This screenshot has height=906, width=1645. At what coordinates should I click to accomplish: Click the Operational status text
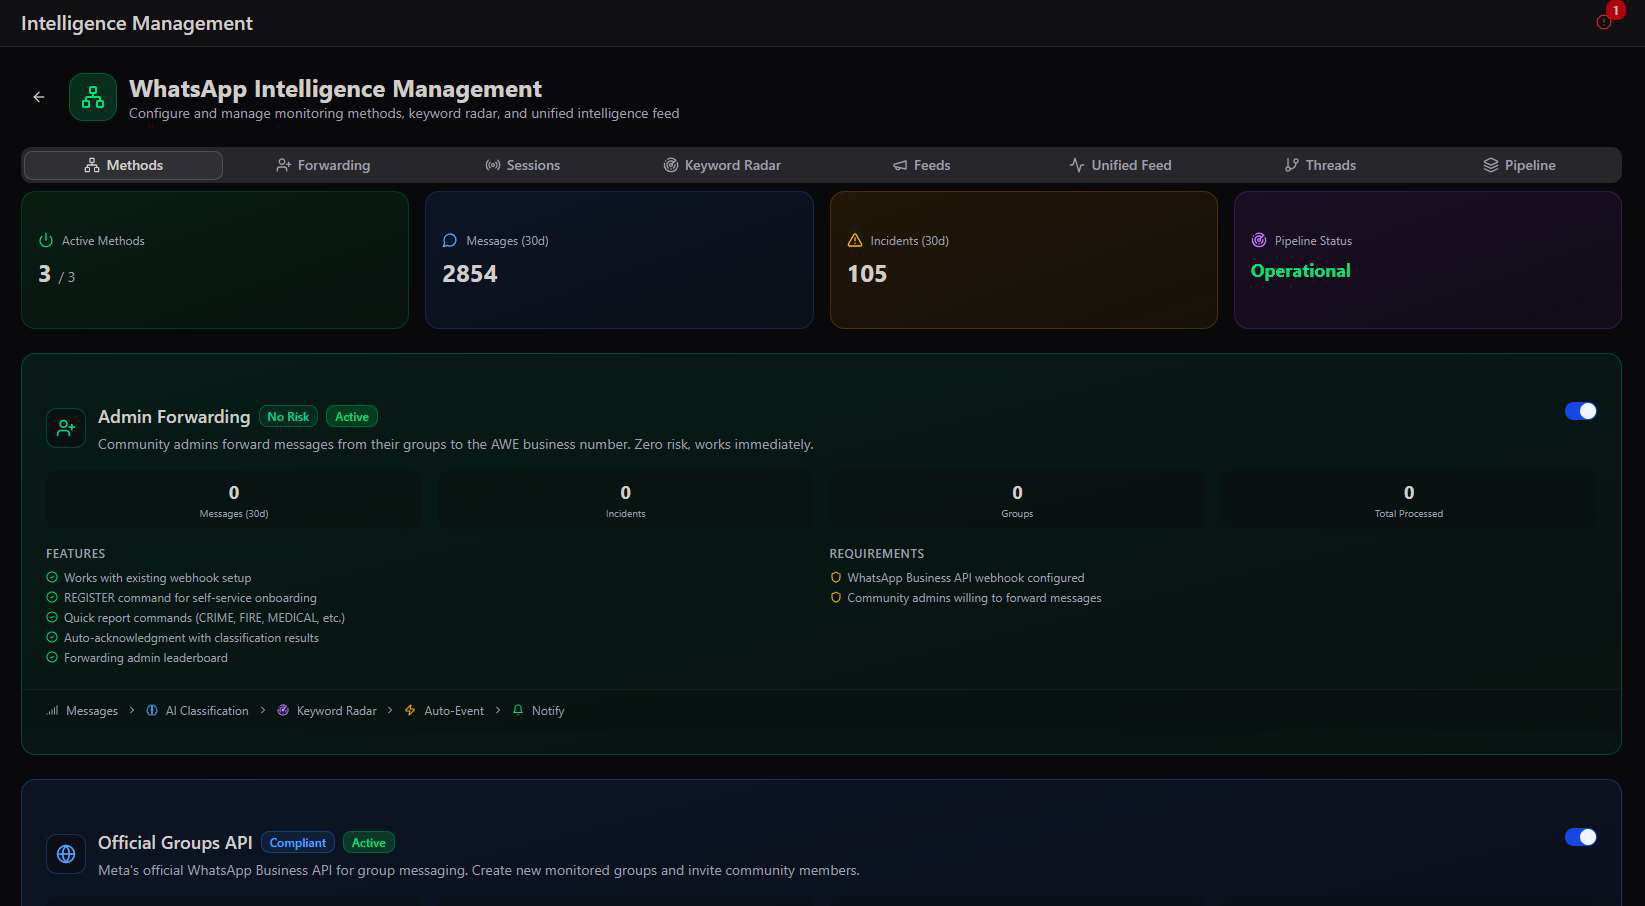pyautogui.click(x=1300, y=271)
